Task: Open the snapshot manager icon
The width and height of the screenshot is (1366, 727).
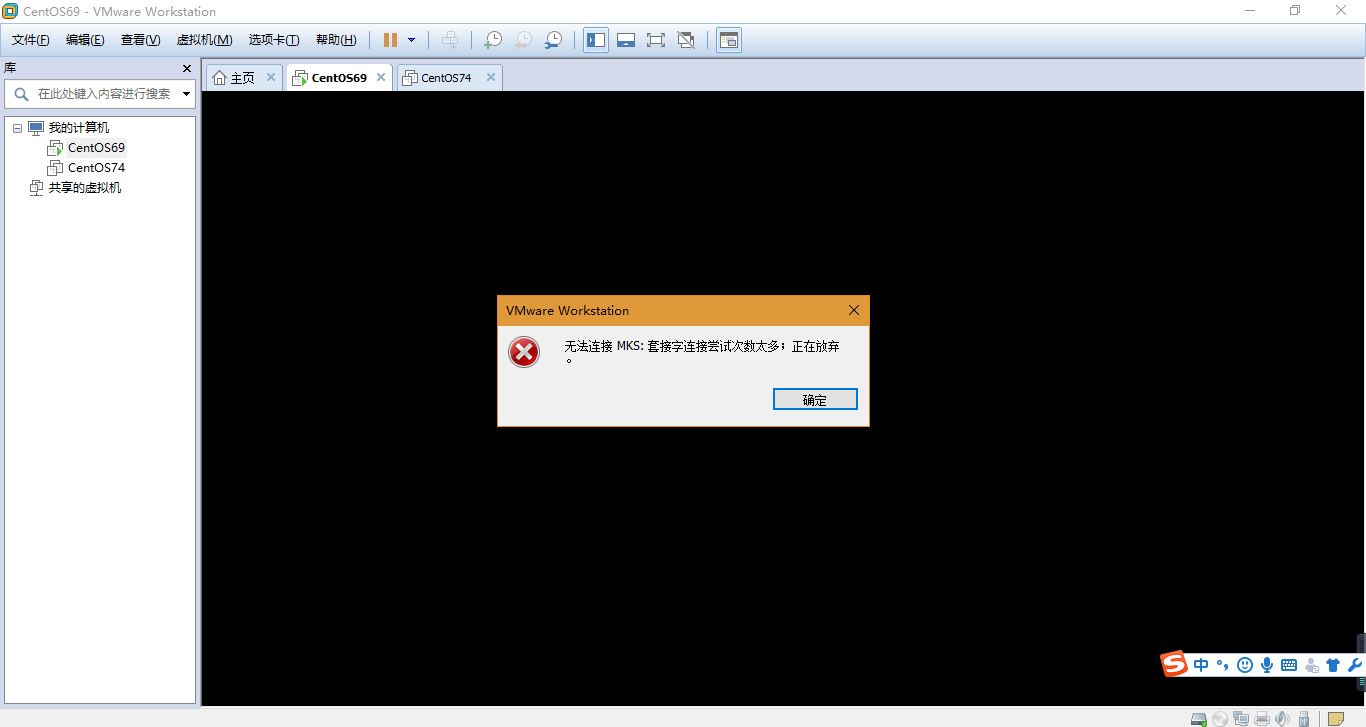Action: coord(553,40)
